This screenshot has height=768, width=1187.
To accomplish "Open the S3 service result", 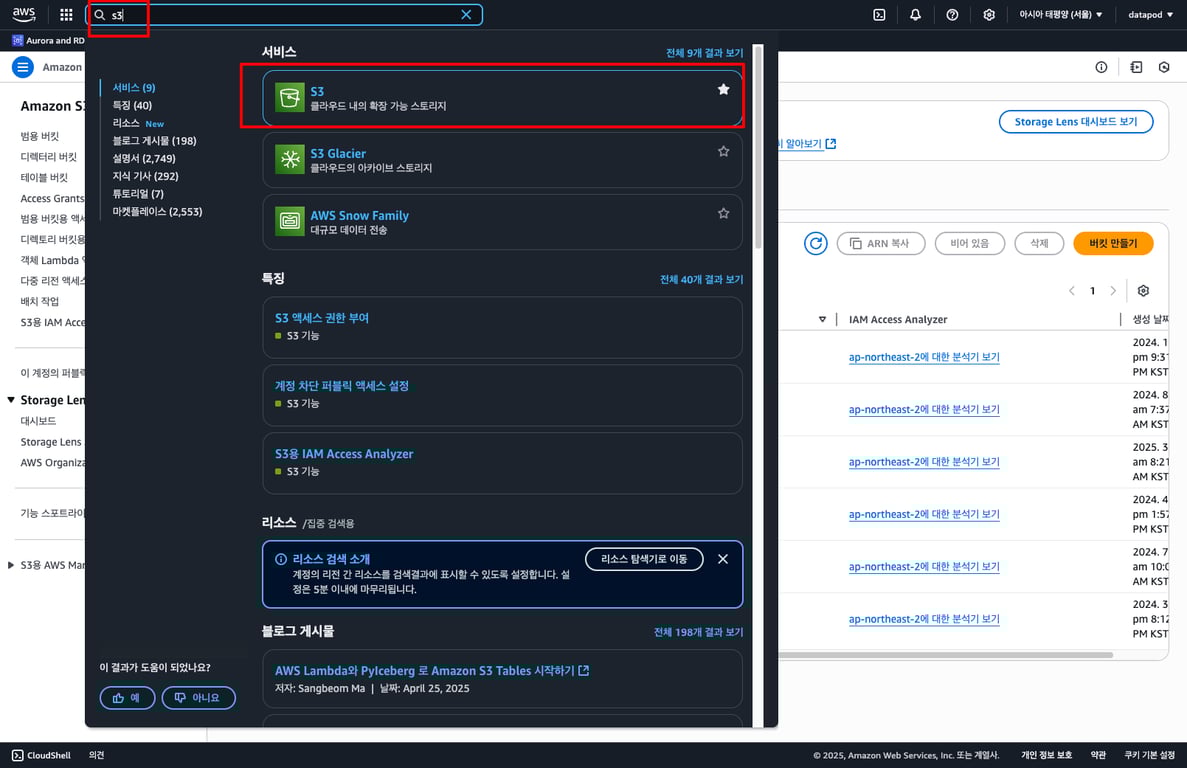I will point(503,98).
